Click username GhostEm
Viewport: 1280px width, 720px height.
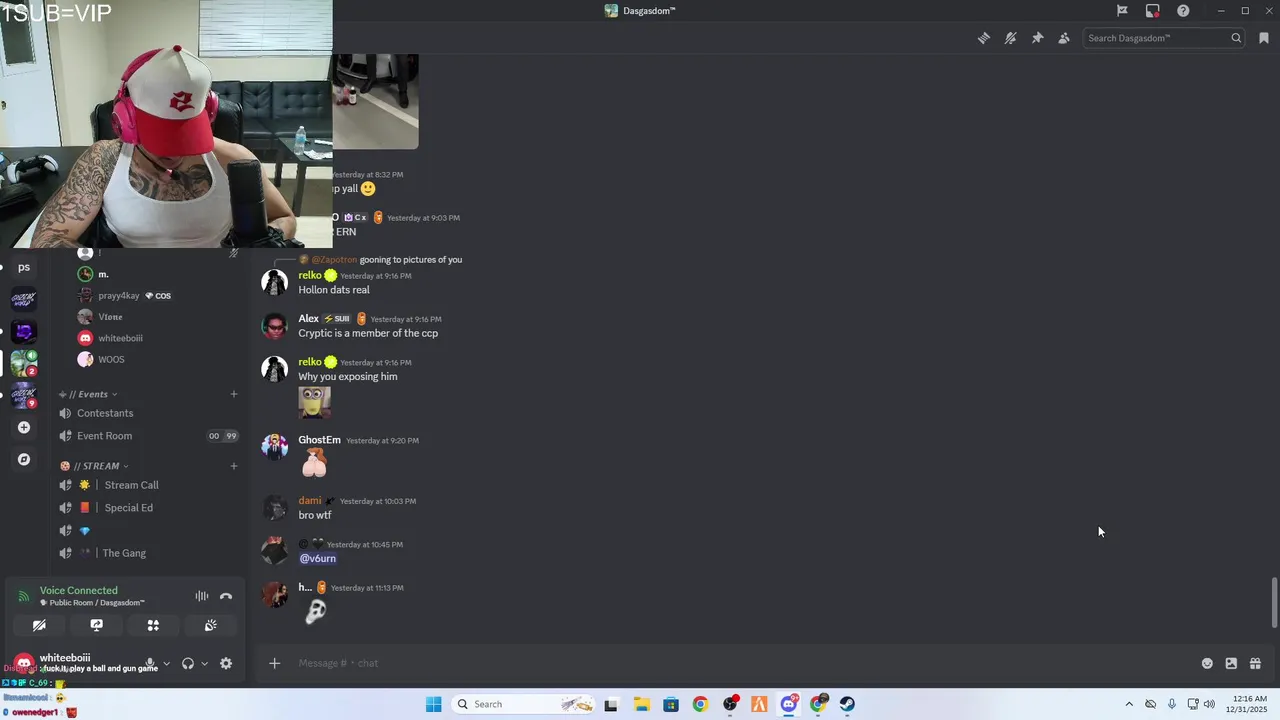coord(319,440)
